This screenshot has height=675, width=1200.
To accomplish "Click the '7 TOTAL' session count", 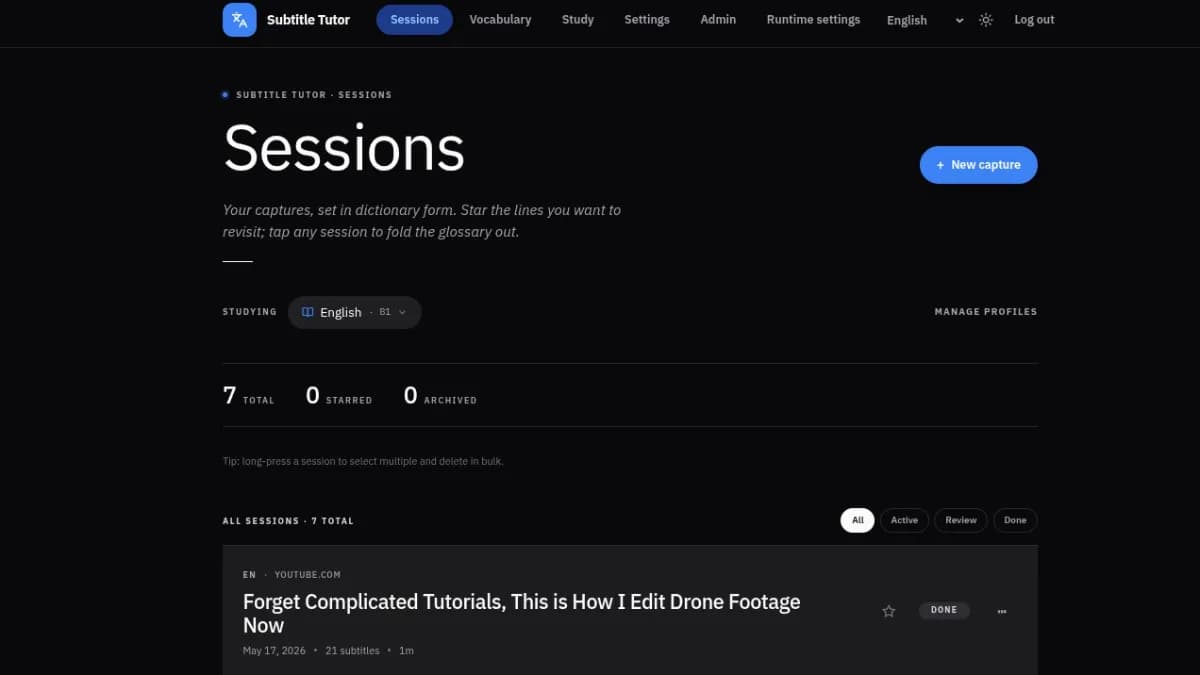I will (248, 396).
